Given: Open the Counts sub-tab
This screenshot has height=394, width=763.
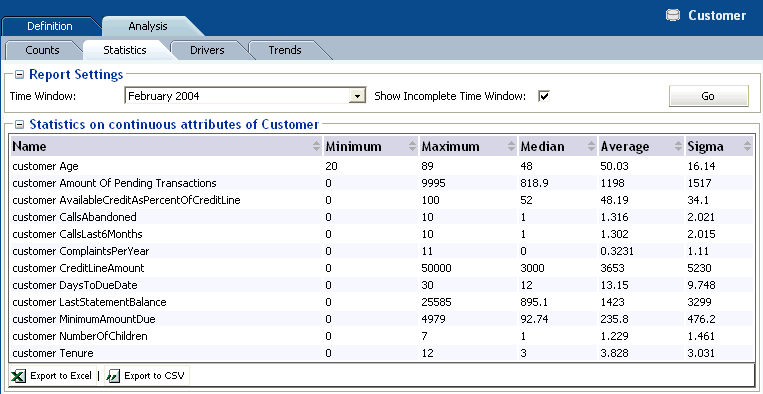Looking at the screenshot, I should coord(42,50).
